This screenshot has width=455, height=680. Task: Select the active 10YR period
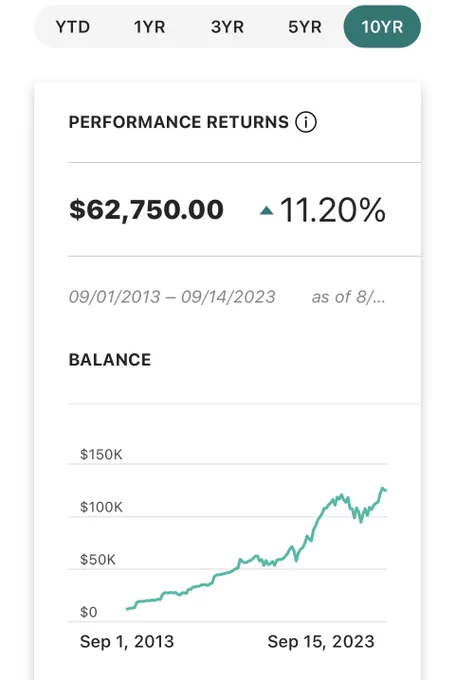[x=382, y=27]
